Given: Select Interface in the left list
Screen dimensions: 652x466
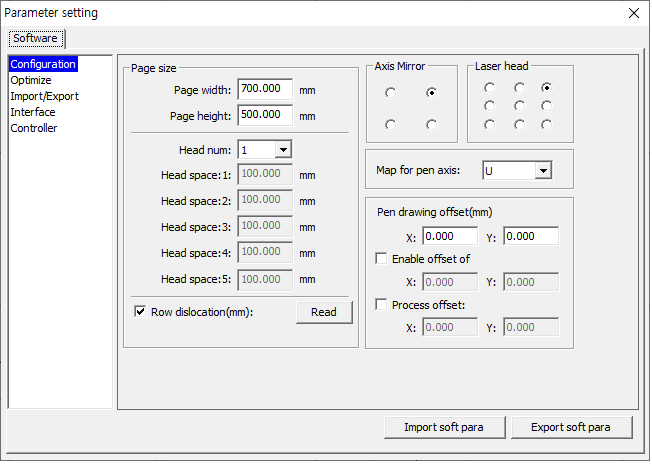Looking at the screenshot, I should [x=32, y=112].
